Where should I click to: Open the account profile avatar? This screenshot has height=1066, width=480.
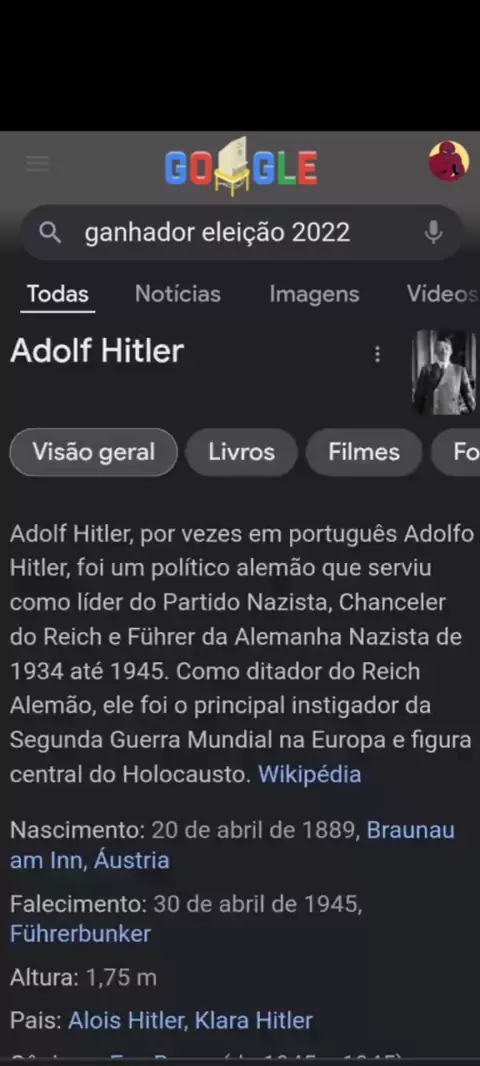(x=449, y=161)
